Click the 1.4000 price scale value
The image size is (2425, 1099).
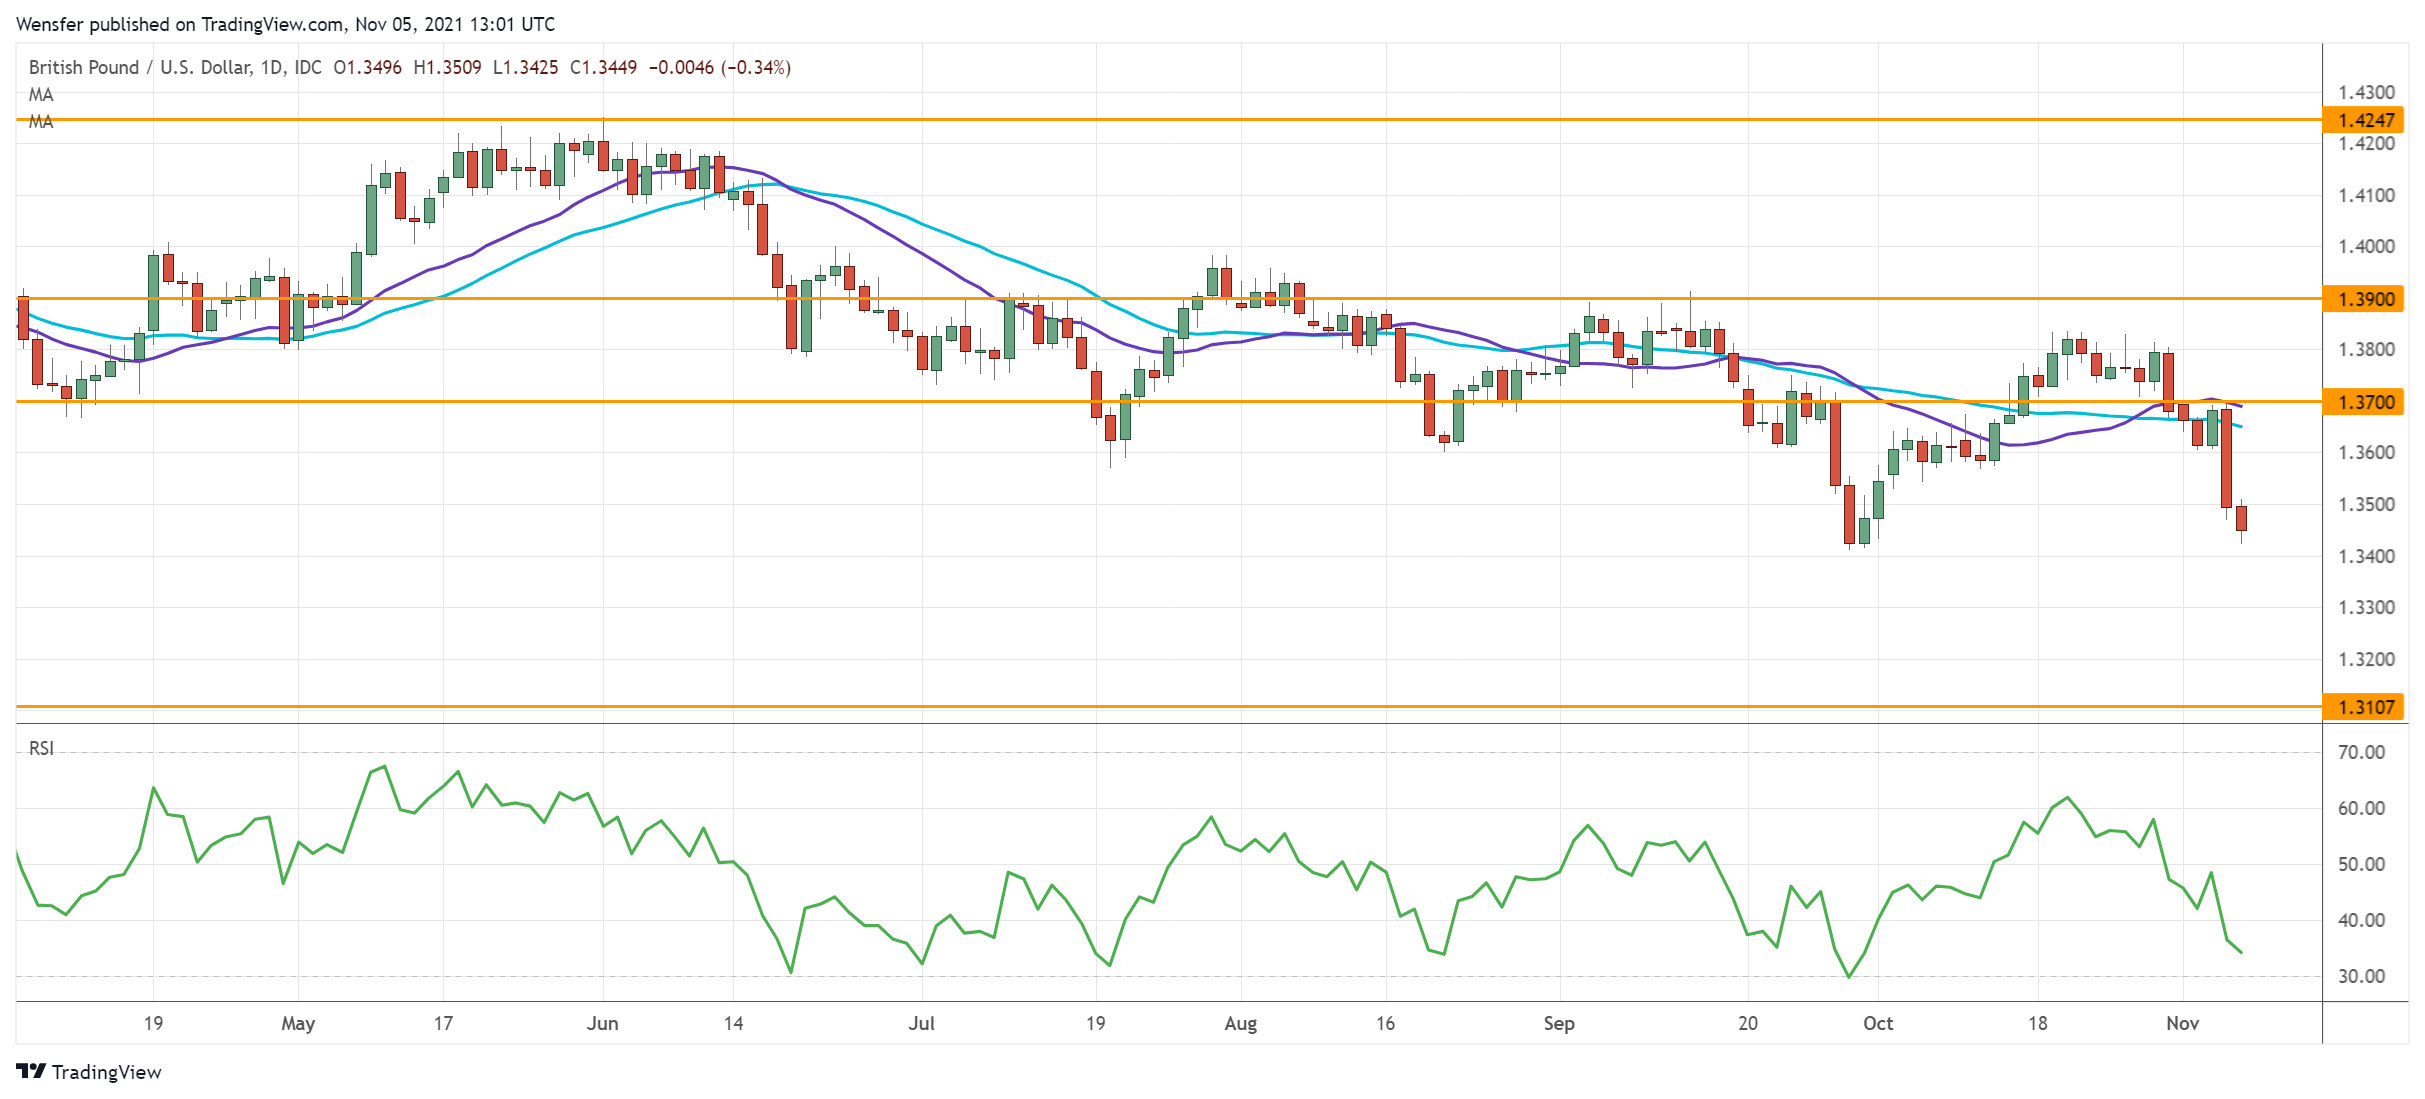pos(2366,246)
